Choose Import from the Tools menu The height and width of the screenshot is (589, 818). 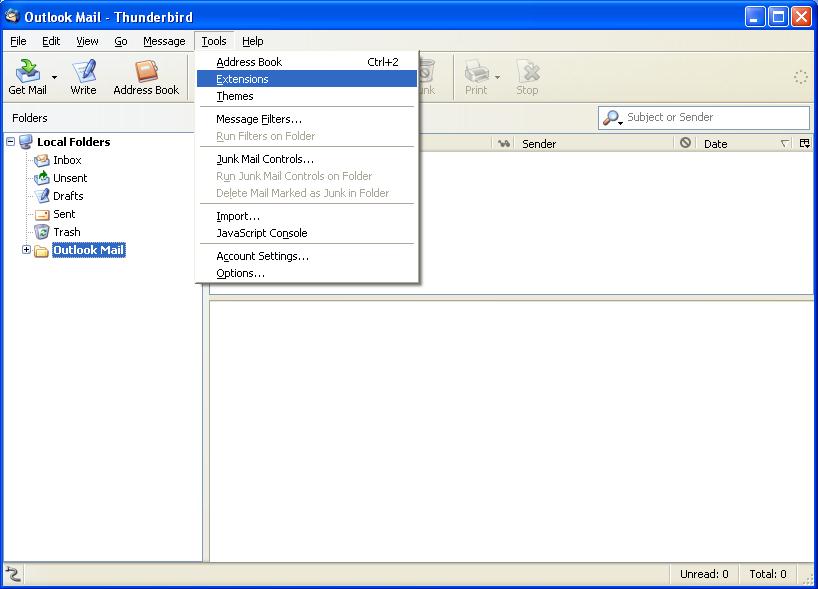[307, 216]
